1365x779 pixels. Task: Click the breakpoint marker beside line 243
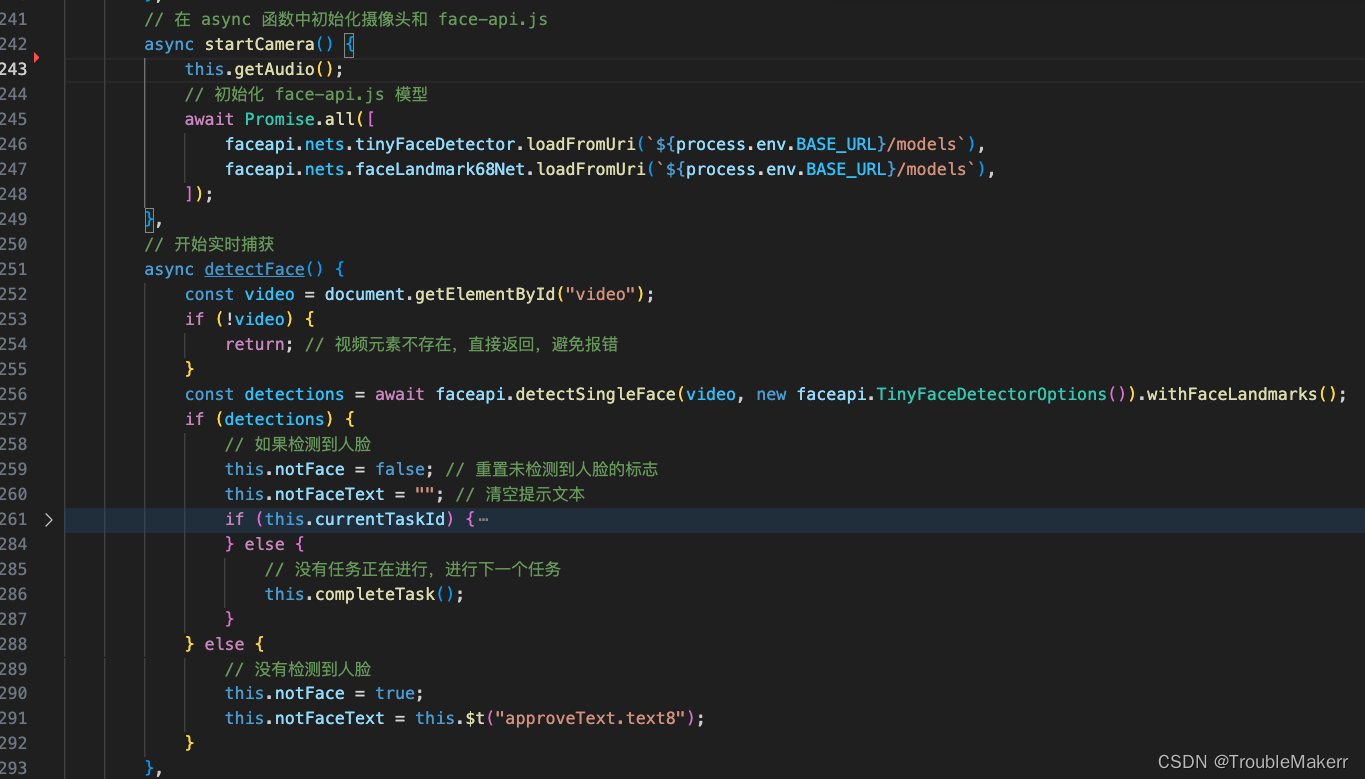click(x=36, y=58)
